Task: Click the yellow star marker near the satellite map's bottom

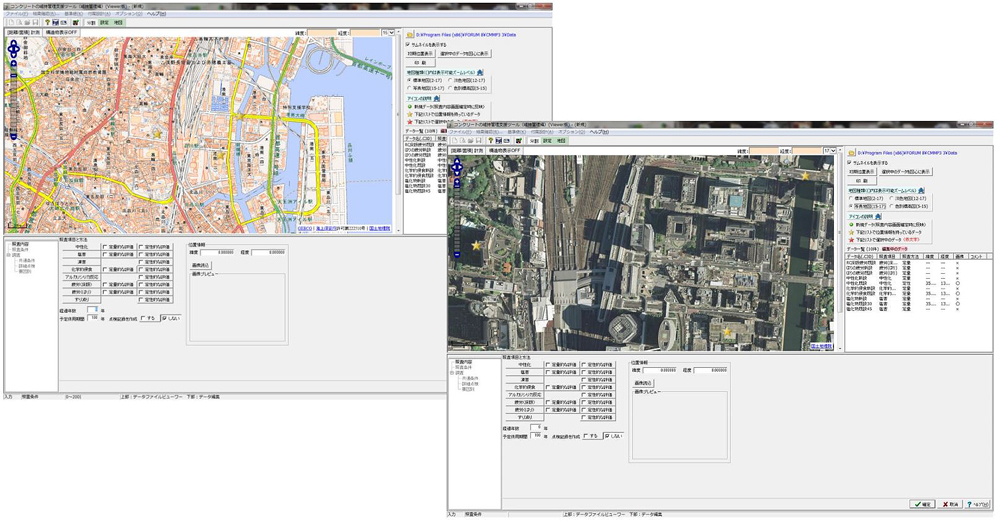Action: (728, 332)
